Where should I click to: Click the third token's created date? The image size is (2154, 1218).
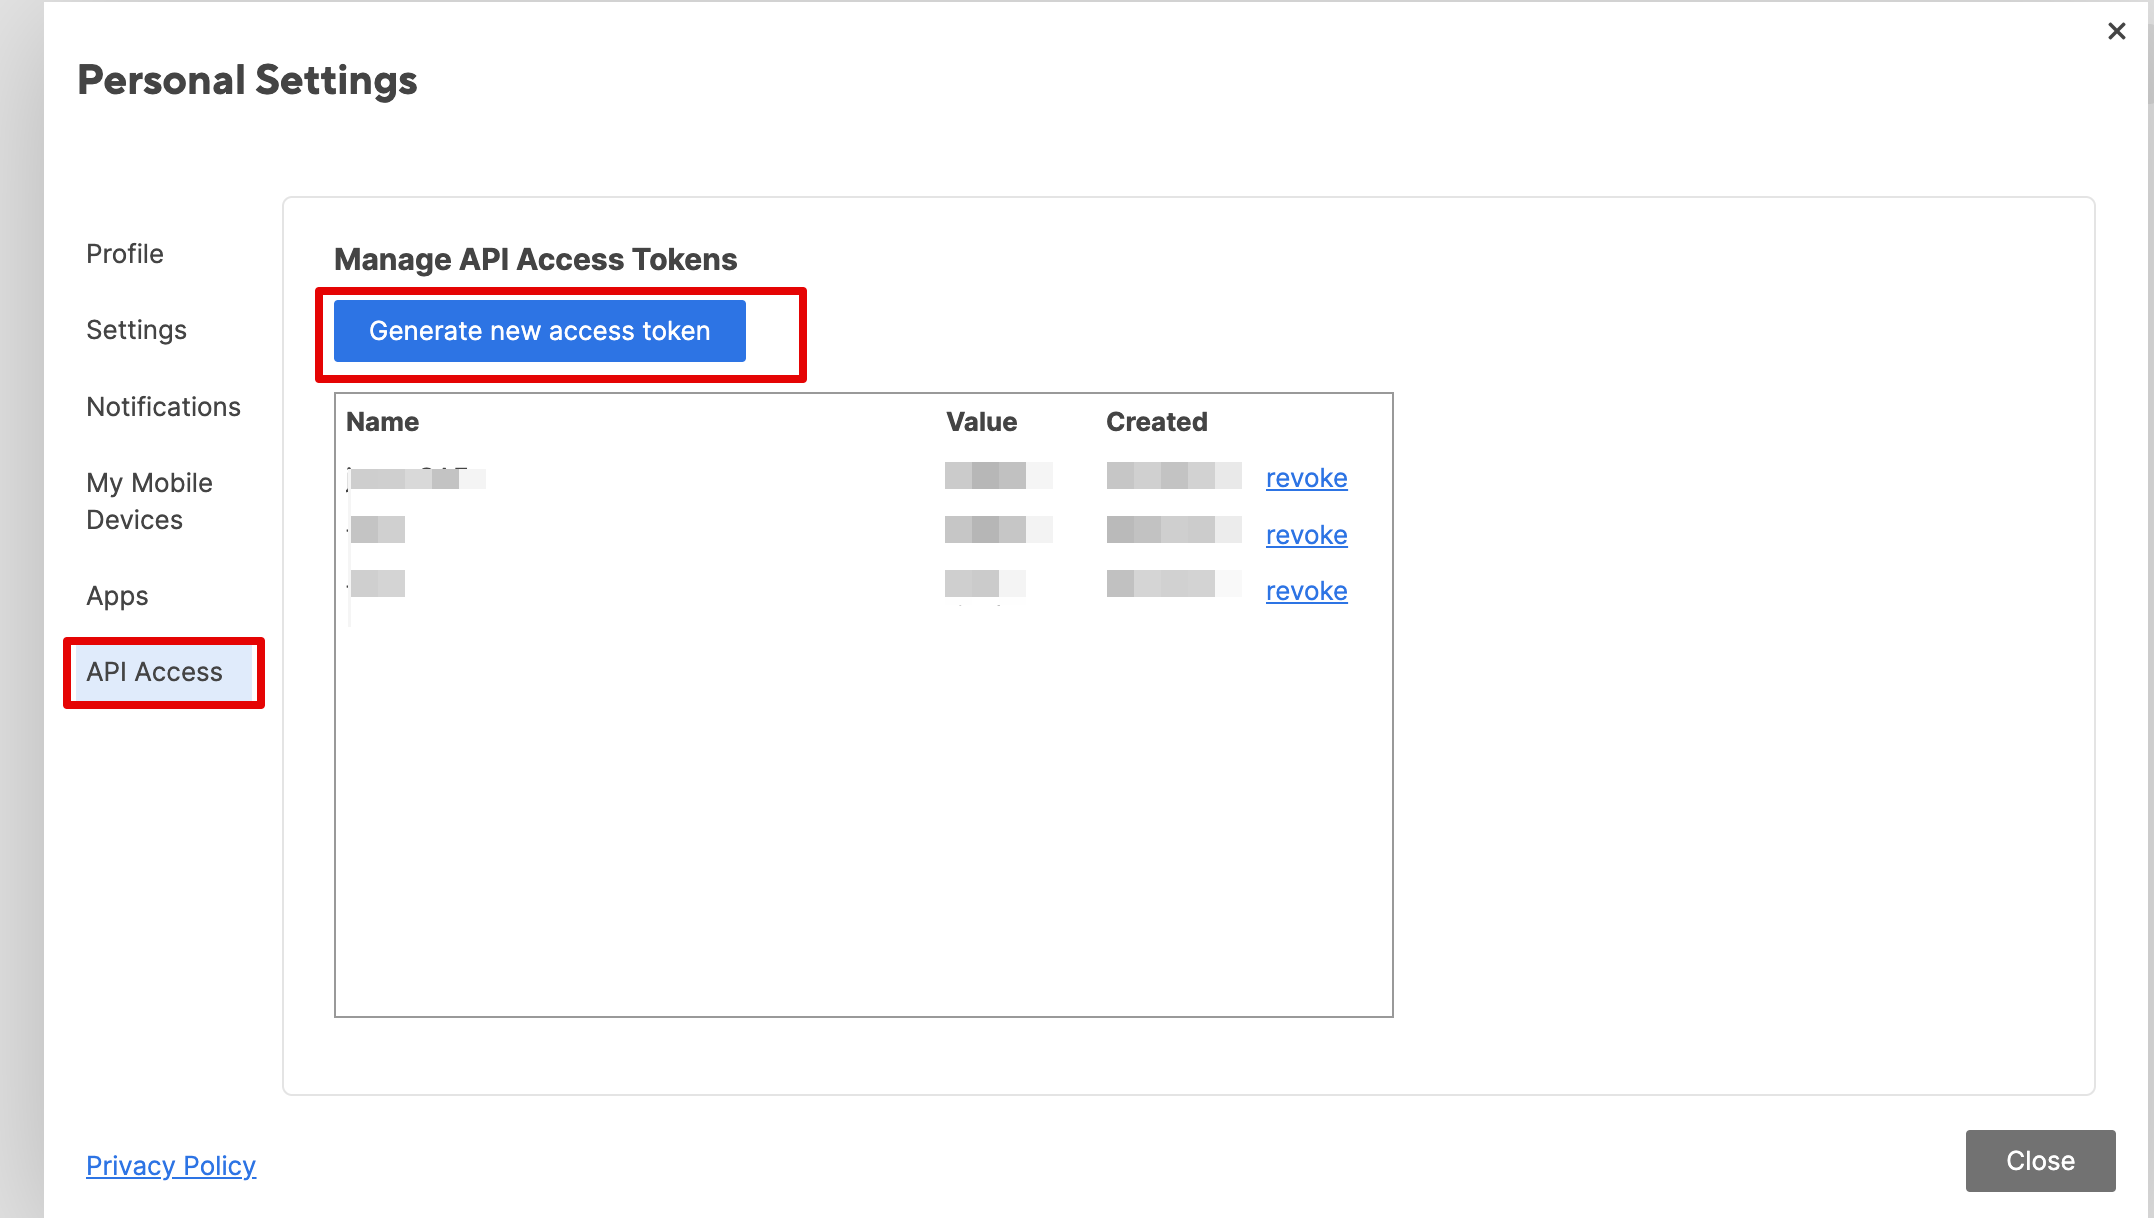[1173, 584]
